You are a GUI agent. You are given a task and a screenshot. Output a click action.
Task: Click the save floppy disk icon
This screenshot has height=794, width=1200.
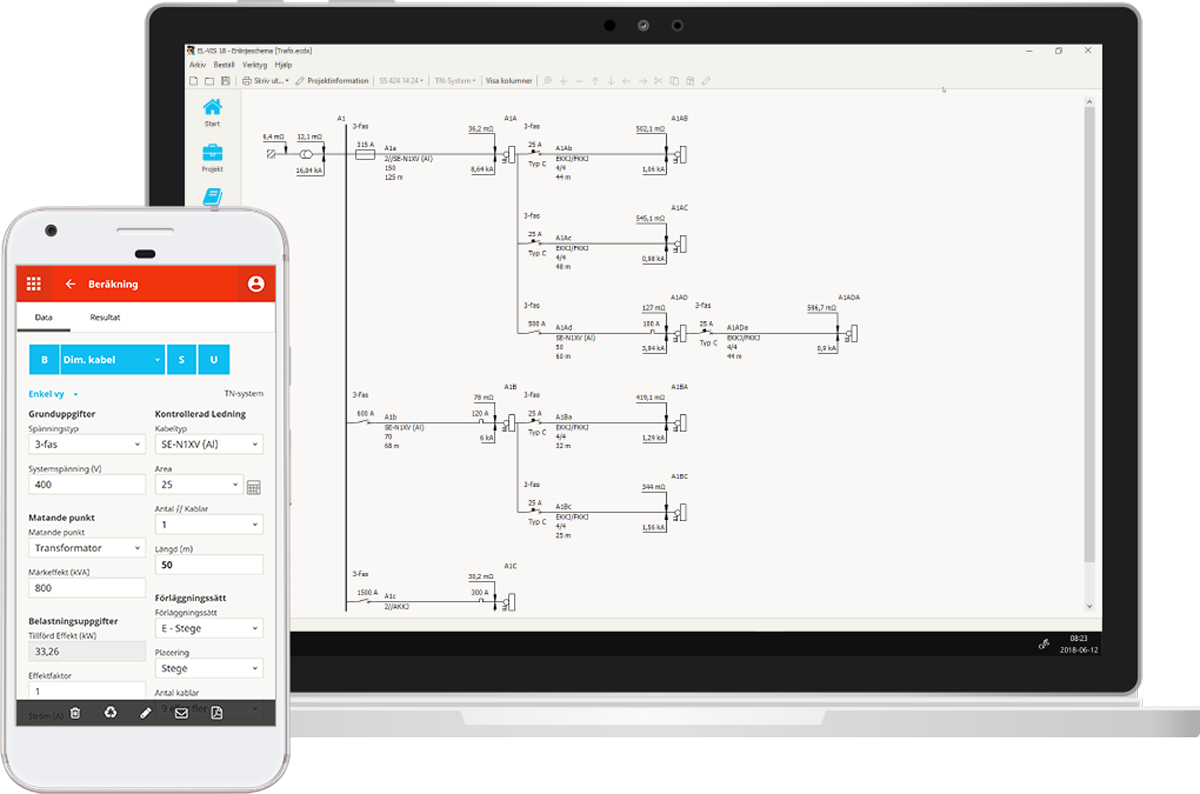(225, 81)
